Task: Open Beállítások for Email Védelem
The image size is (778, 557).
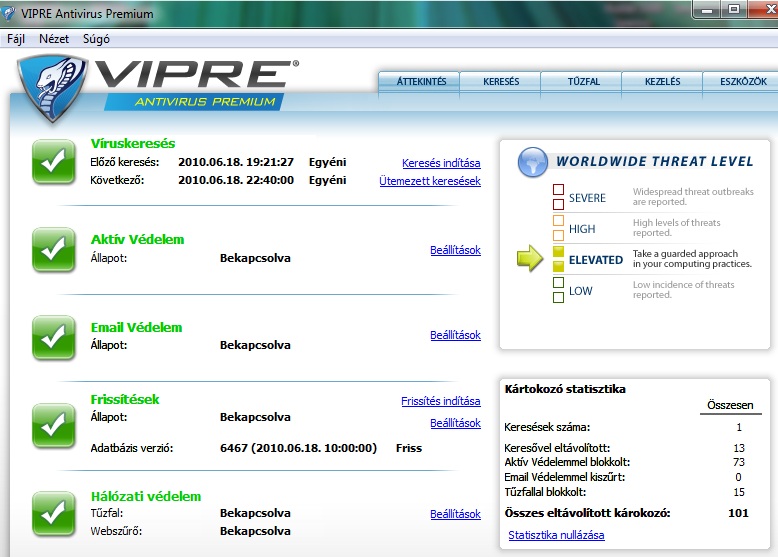Action: (x=455, y=335)
